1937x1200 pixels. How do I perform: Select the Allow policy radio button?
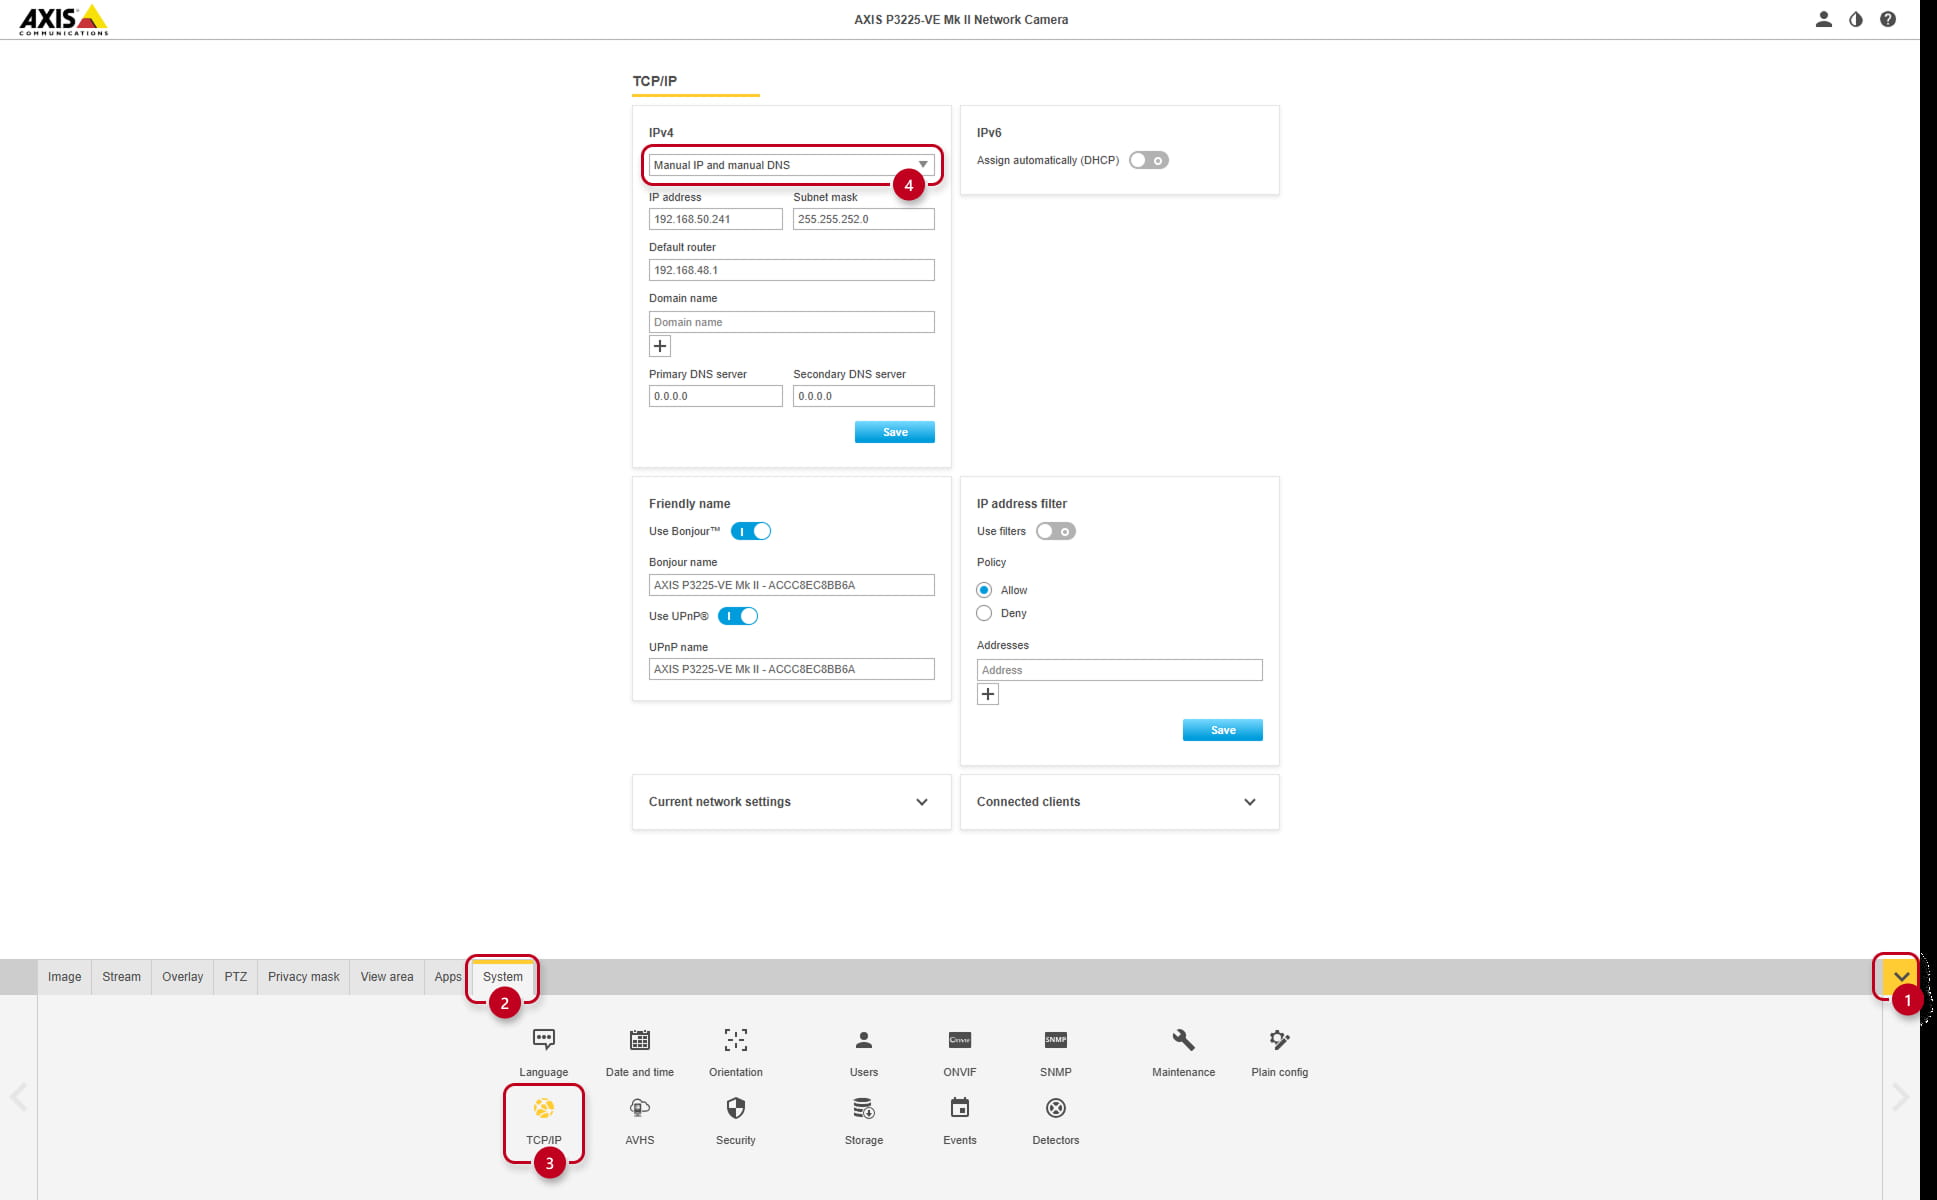(x=984, y=590)
